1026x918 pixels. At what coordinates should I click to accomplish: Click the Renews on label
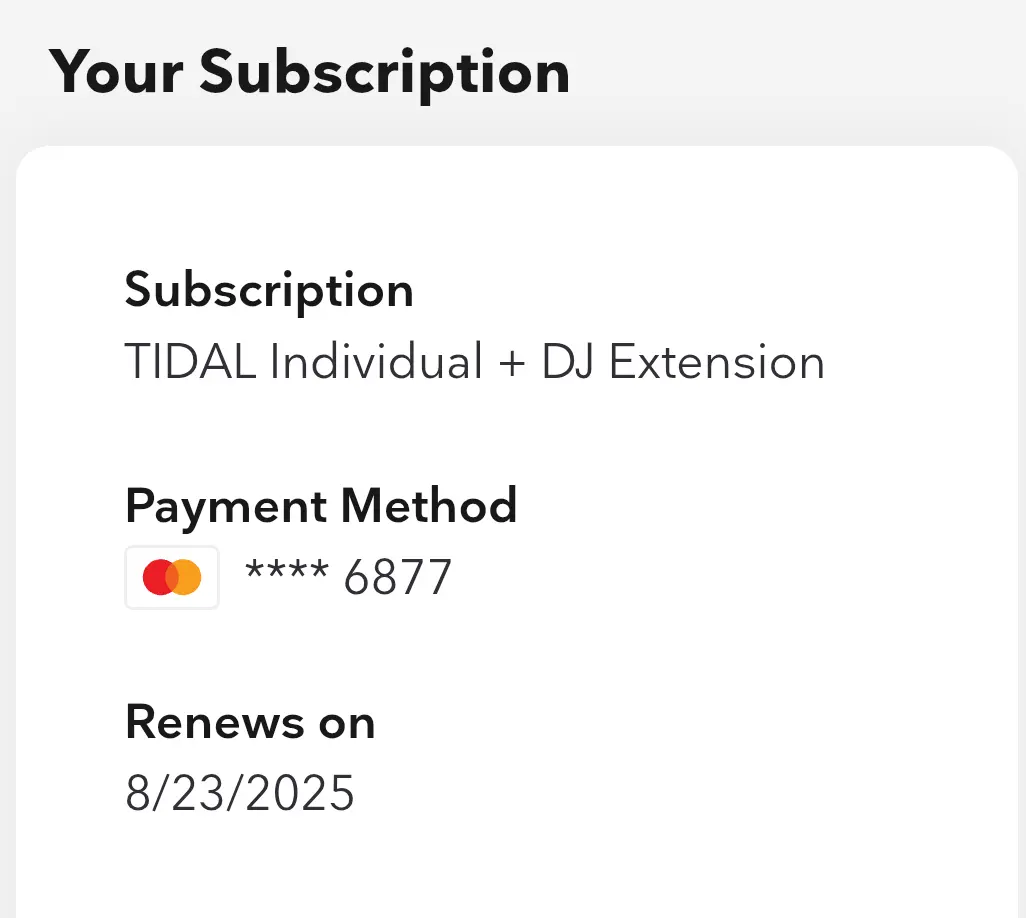250,722
